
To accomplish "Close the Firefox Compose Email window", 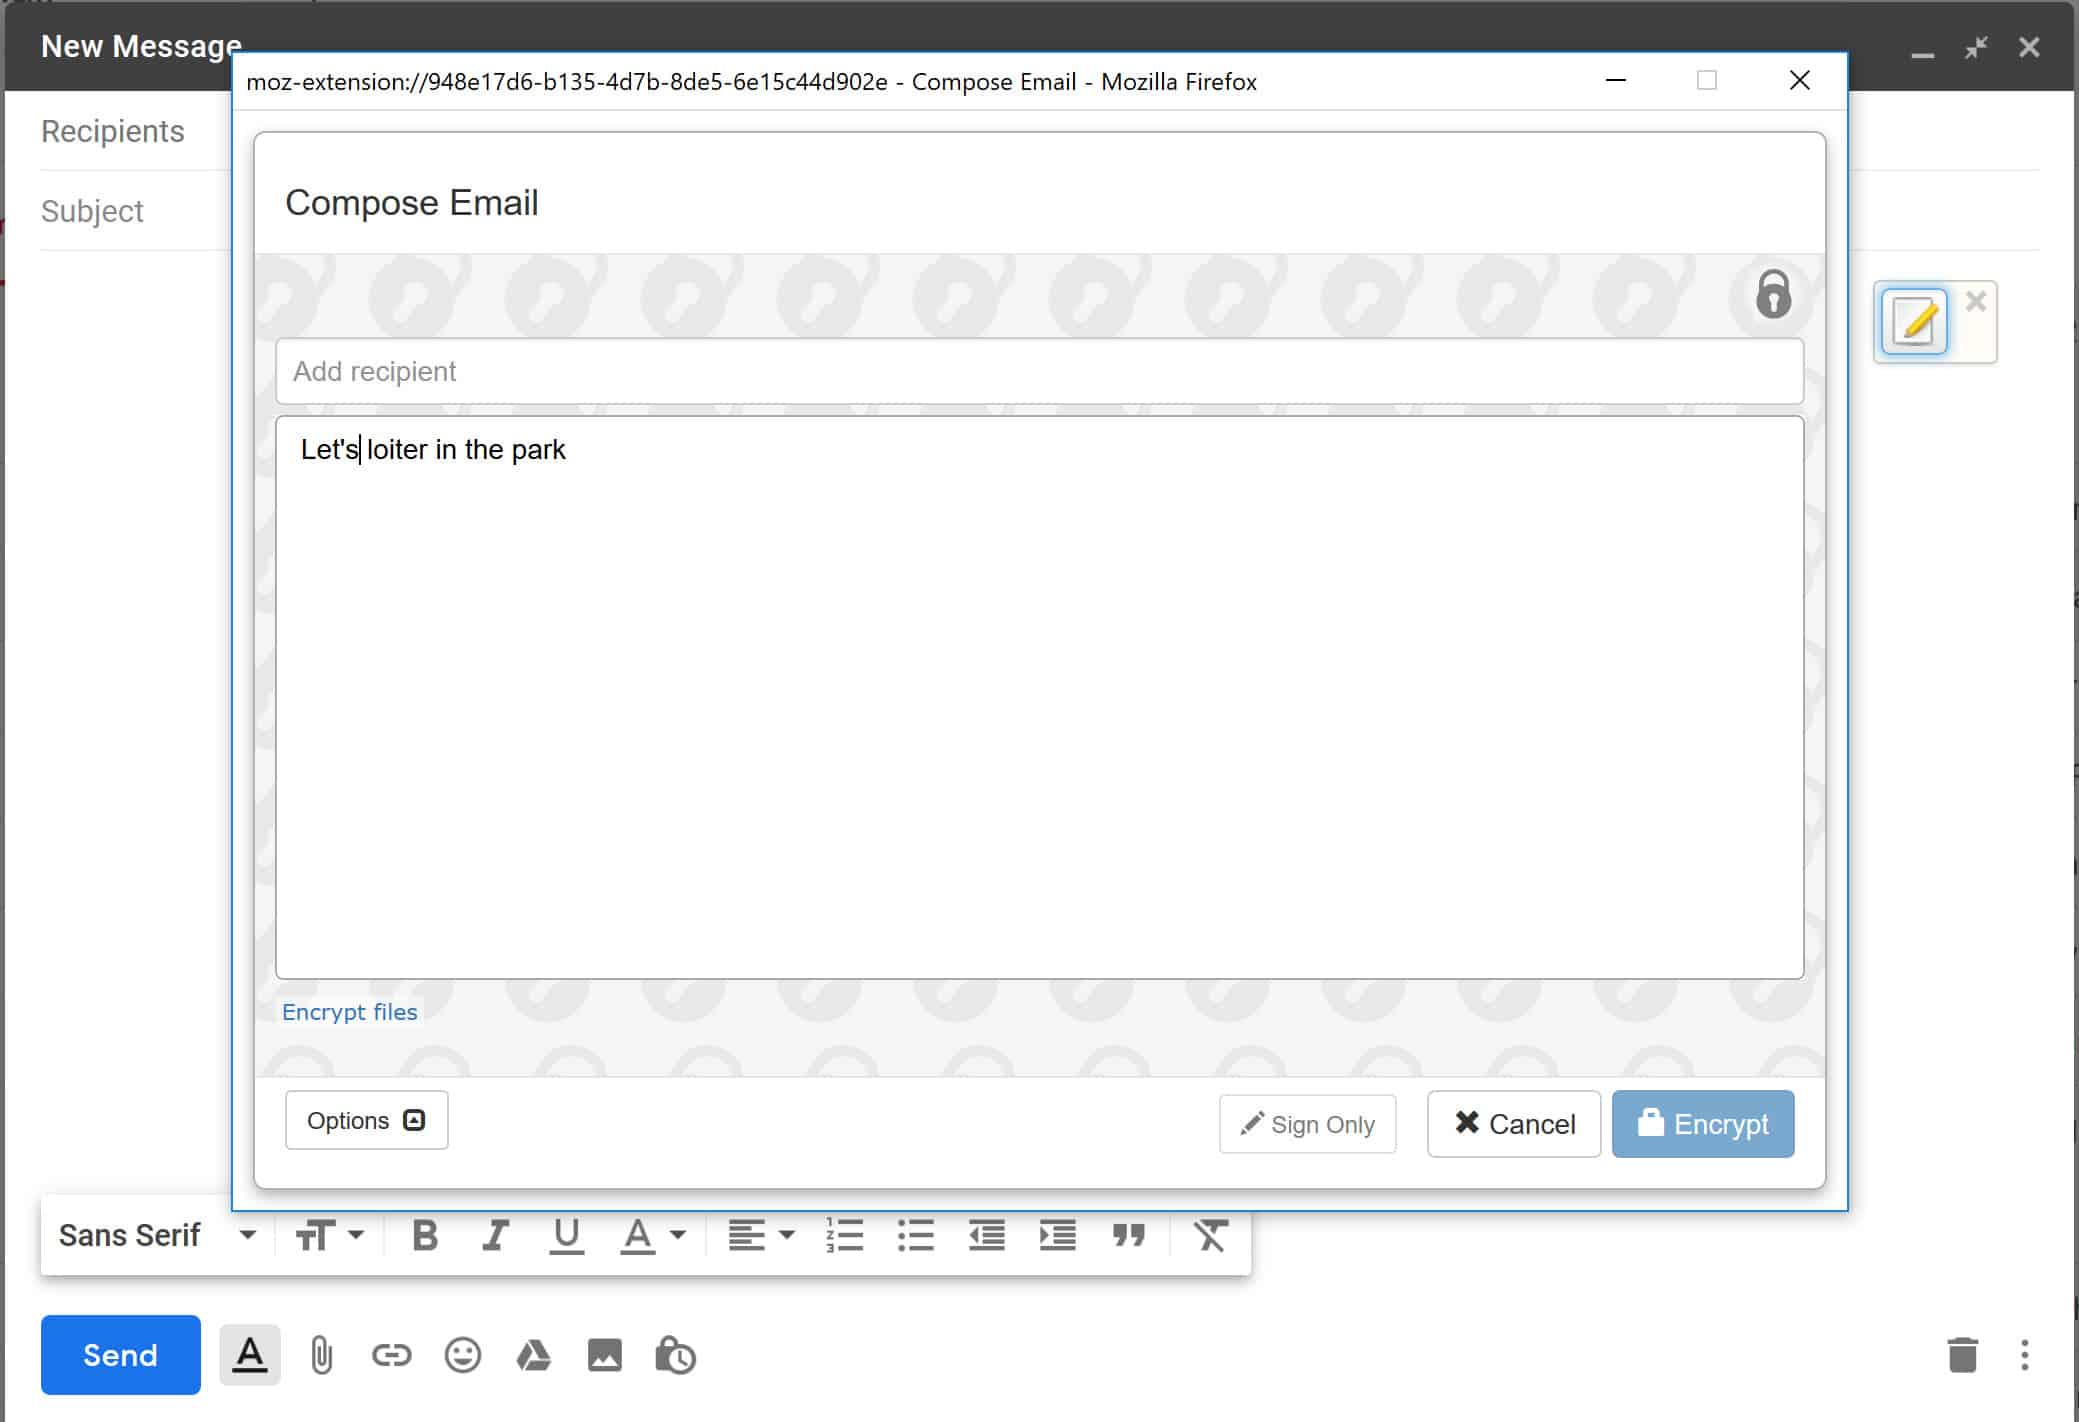I will coord(1799,80).
